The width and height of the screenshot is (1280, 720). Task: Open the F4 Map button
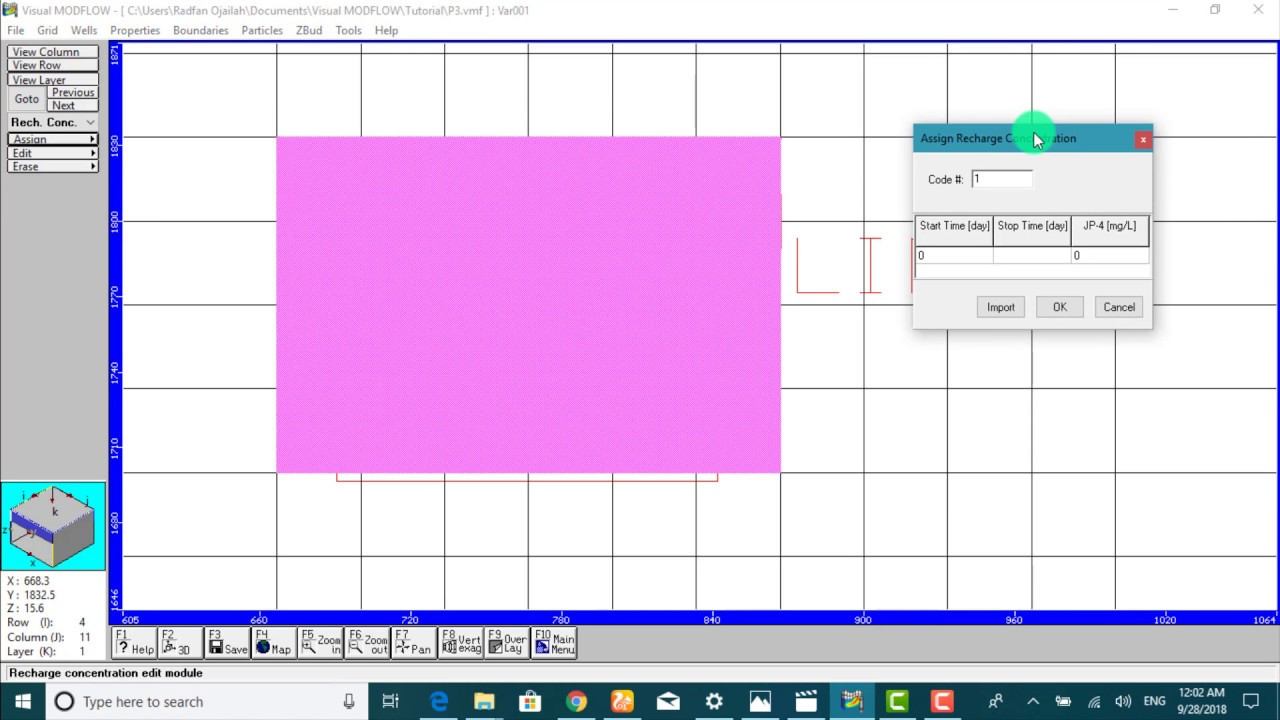pyautogui.click(x=273, y=643)
